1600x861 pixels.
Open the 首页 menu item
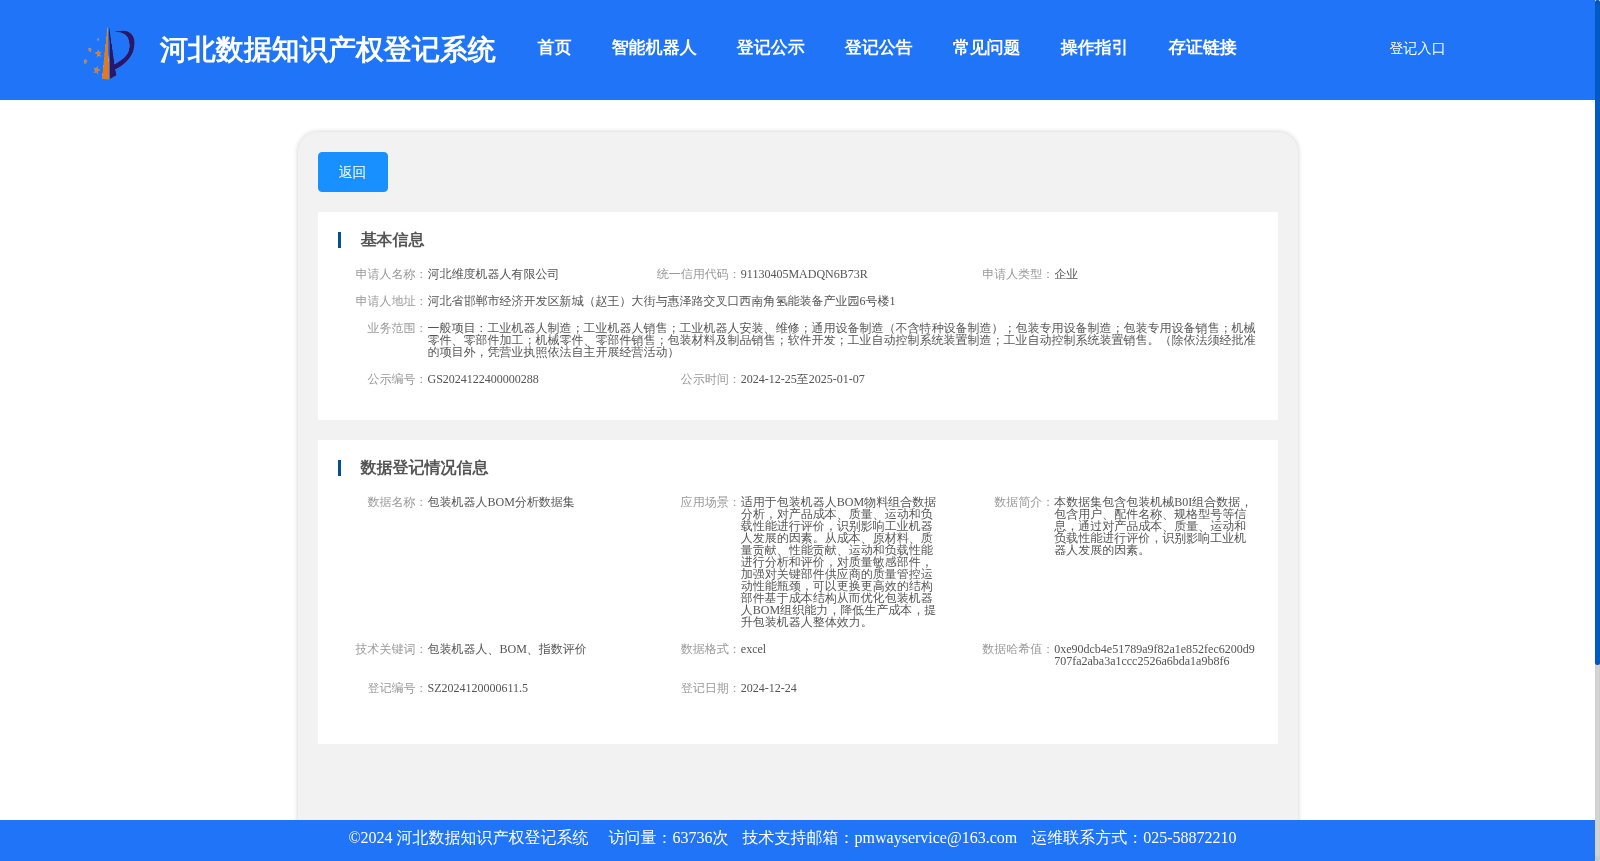pos(554,48)
